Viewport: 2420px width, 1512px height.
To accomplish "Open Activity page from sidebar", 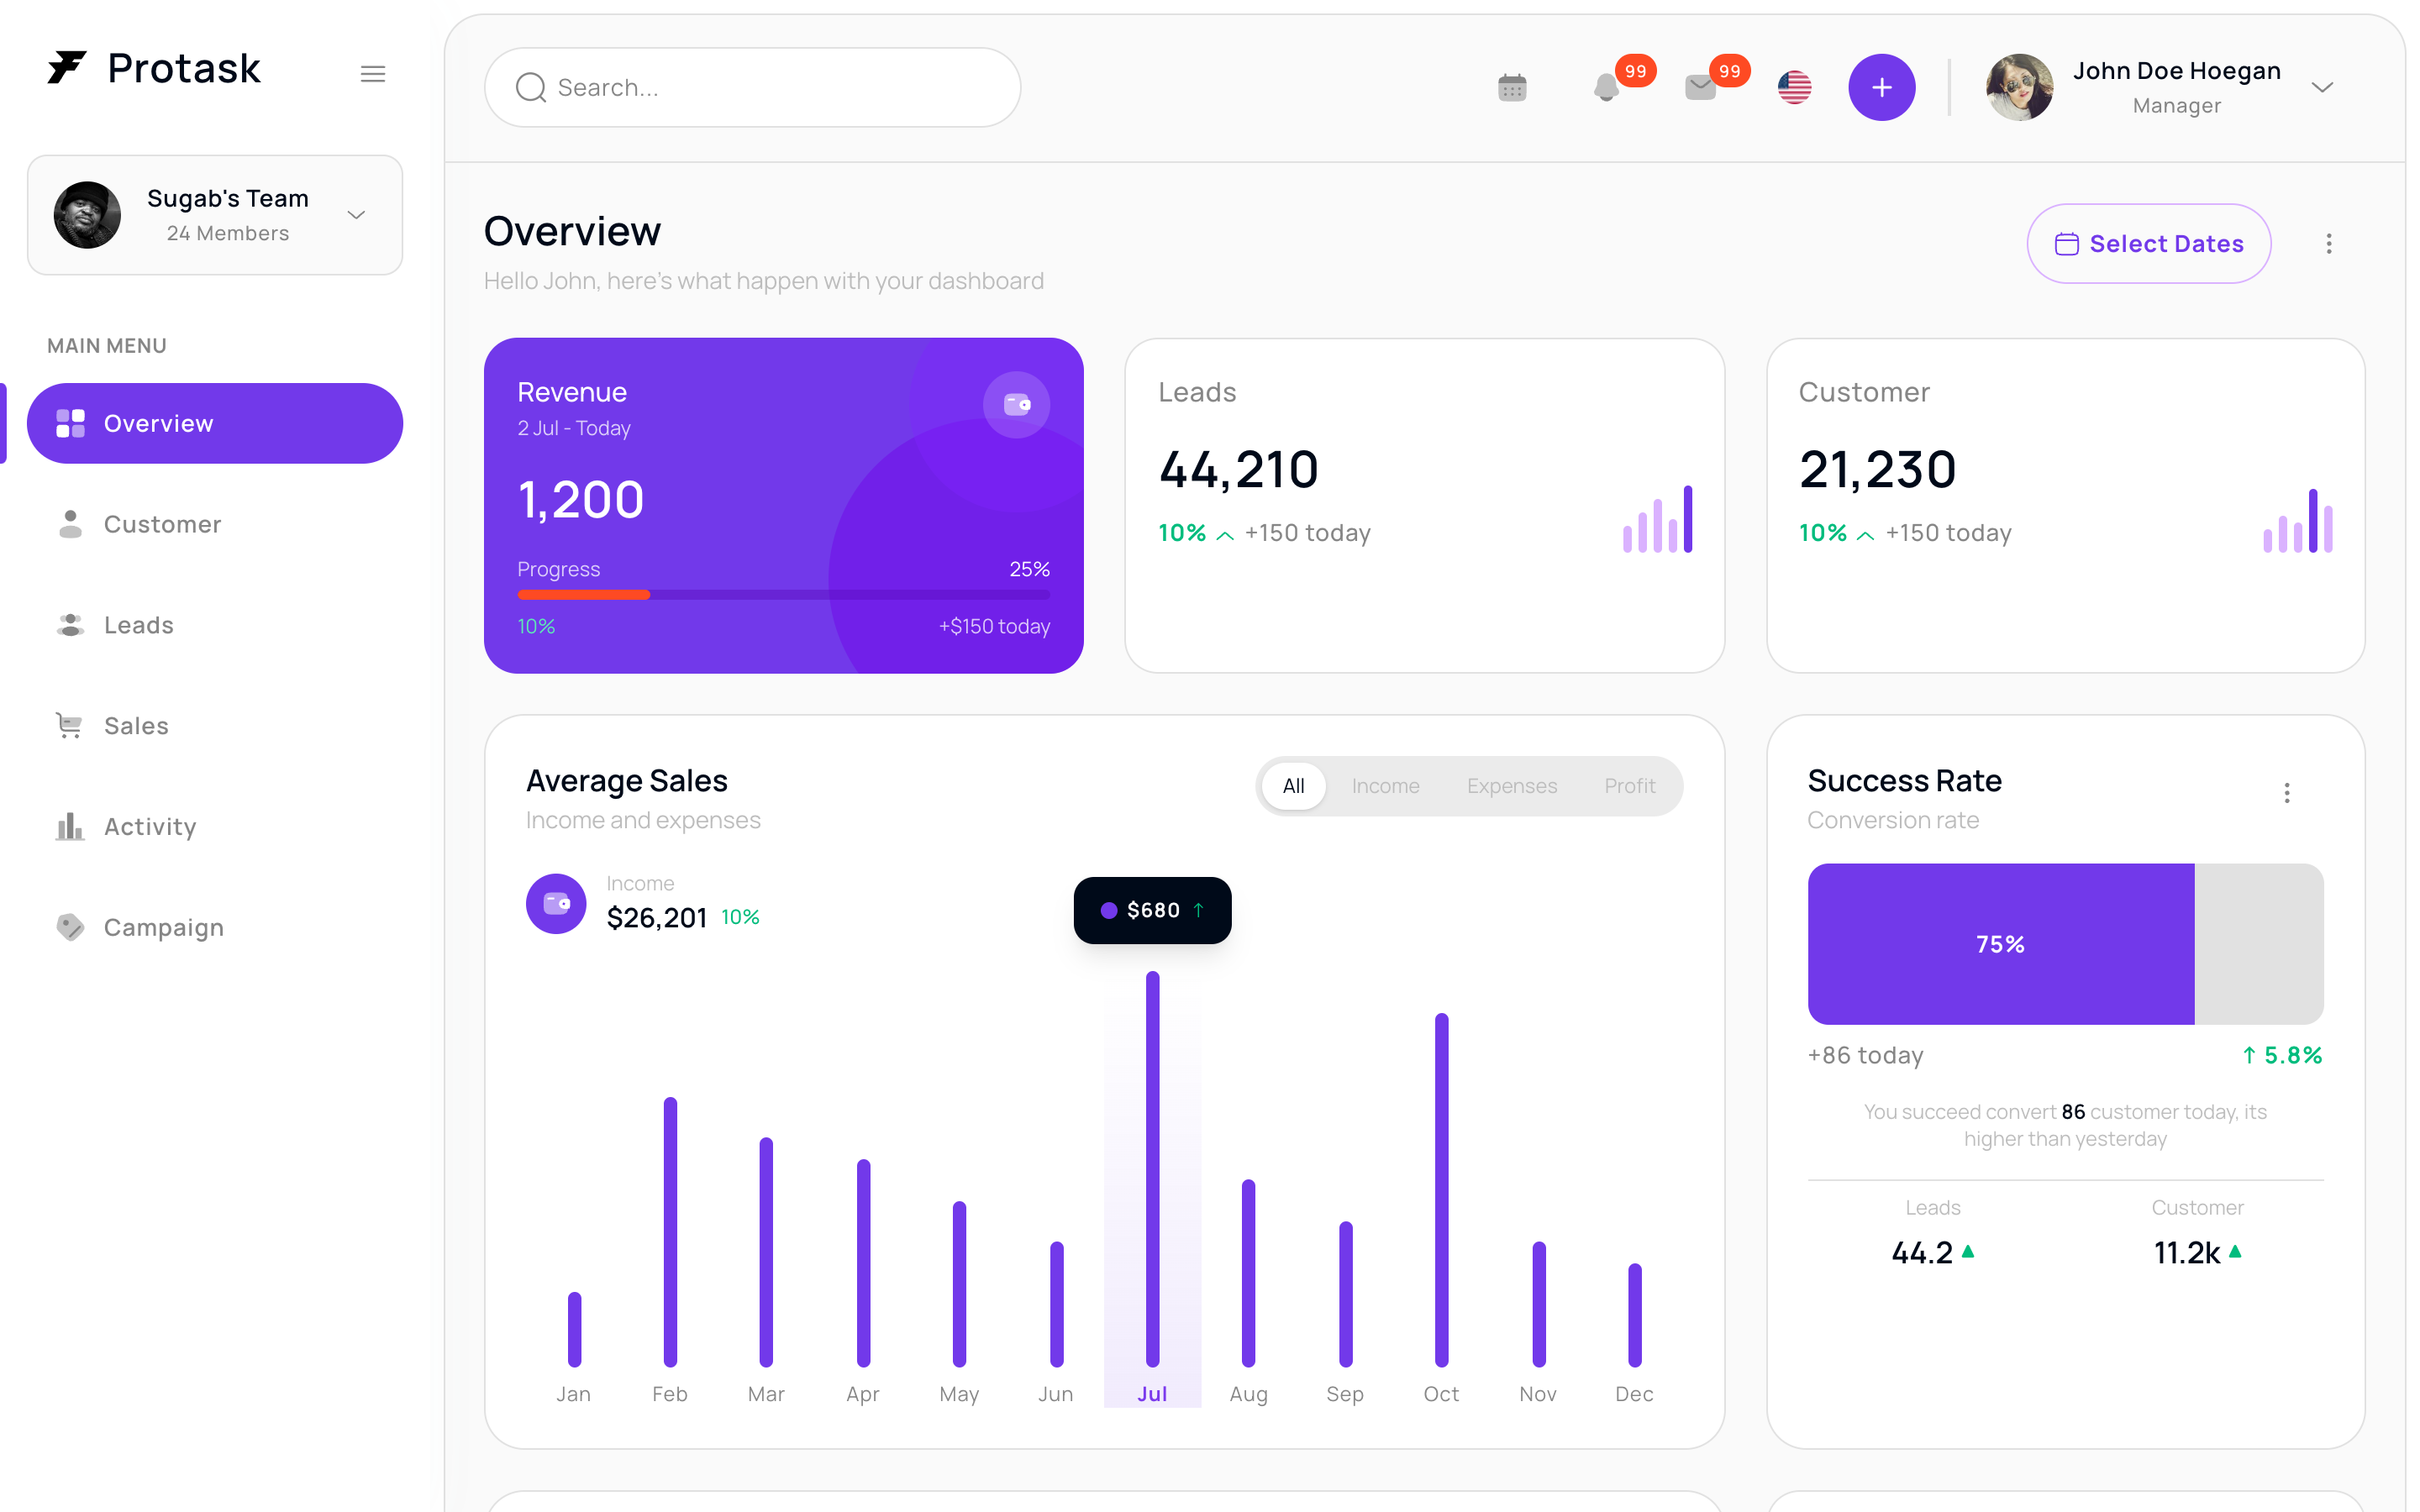I will point(215,827).
